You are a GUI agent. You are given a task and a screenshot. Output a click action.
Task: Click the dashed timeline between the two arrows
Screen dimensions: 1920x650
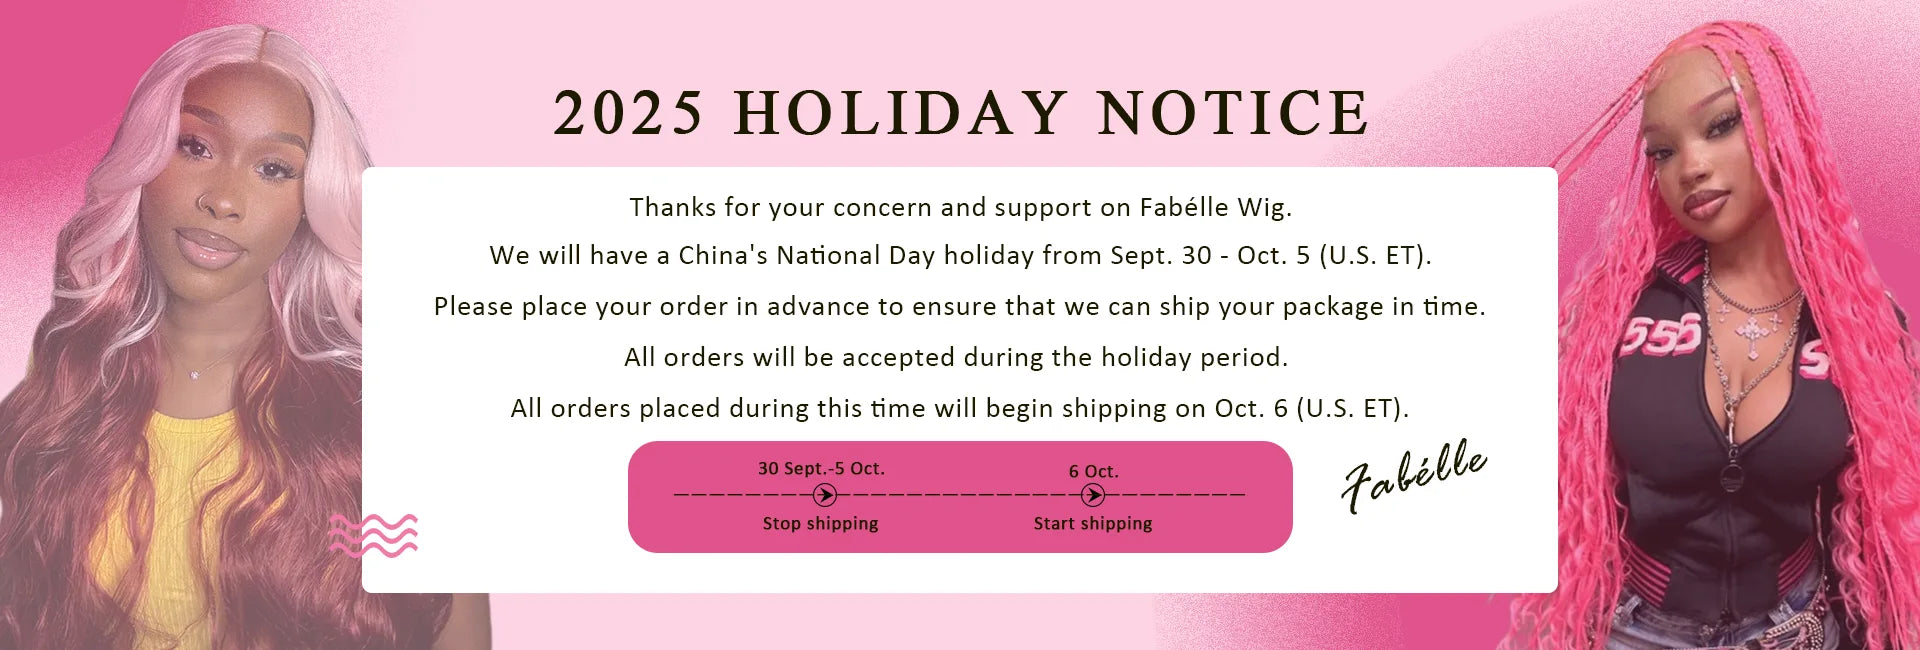coord(960,495)
